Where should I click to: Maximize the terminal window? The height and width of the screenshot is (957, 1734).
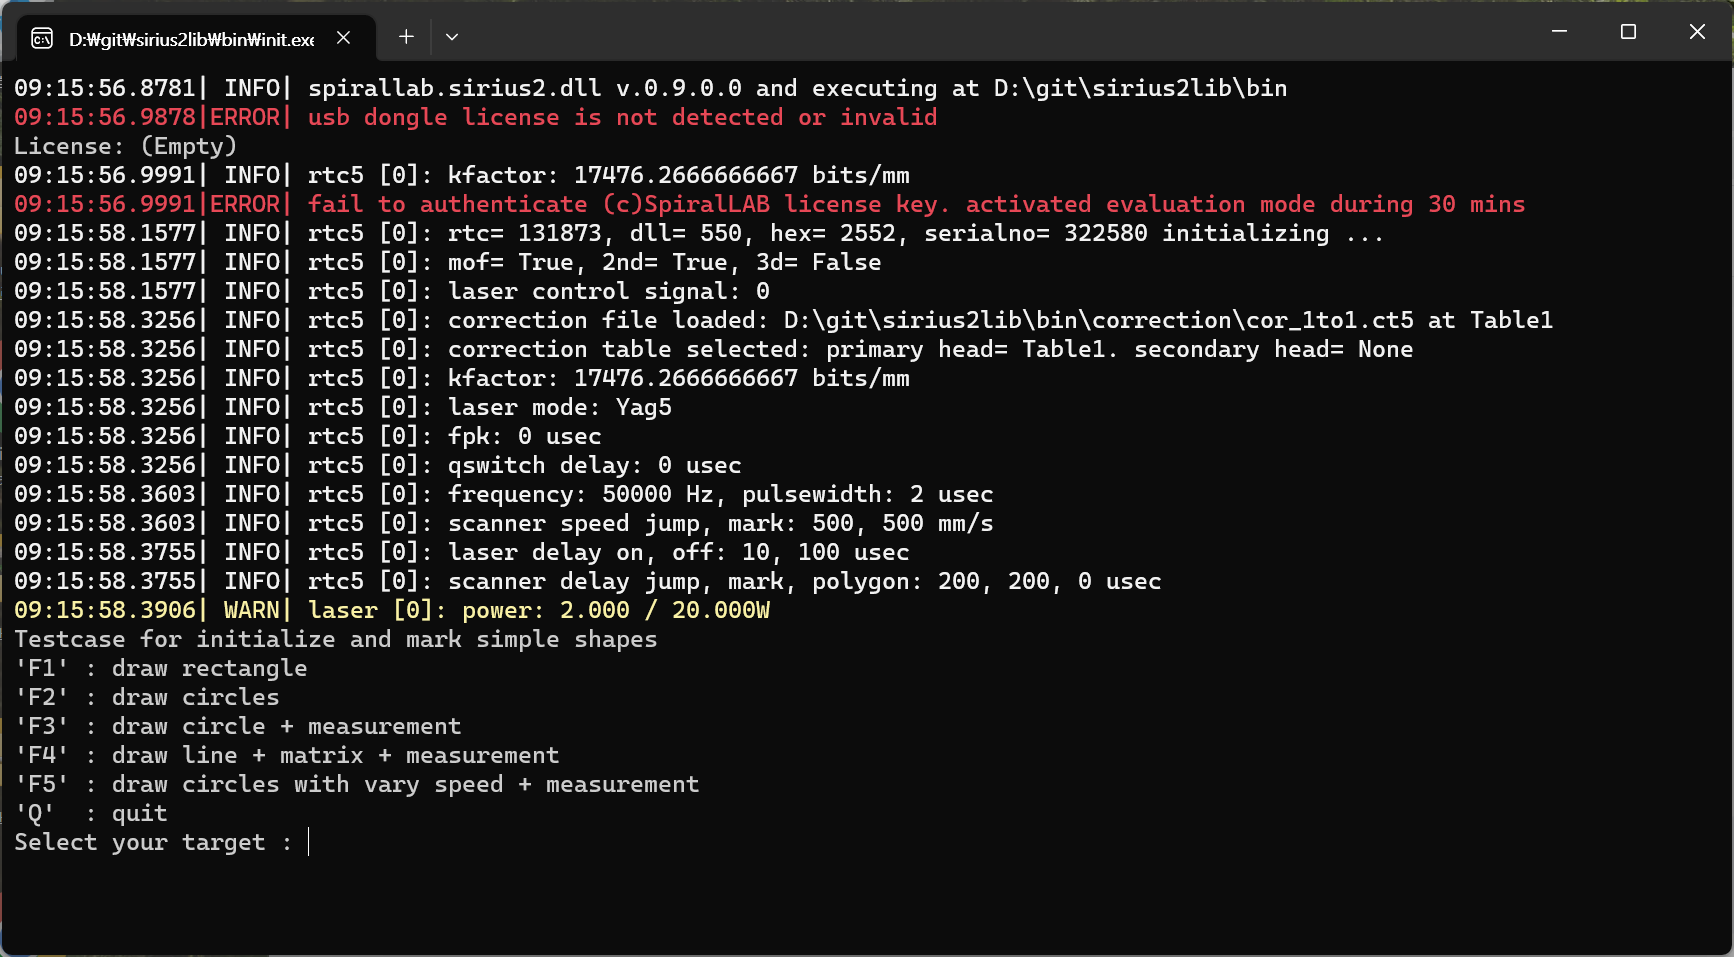point(1628,32)
